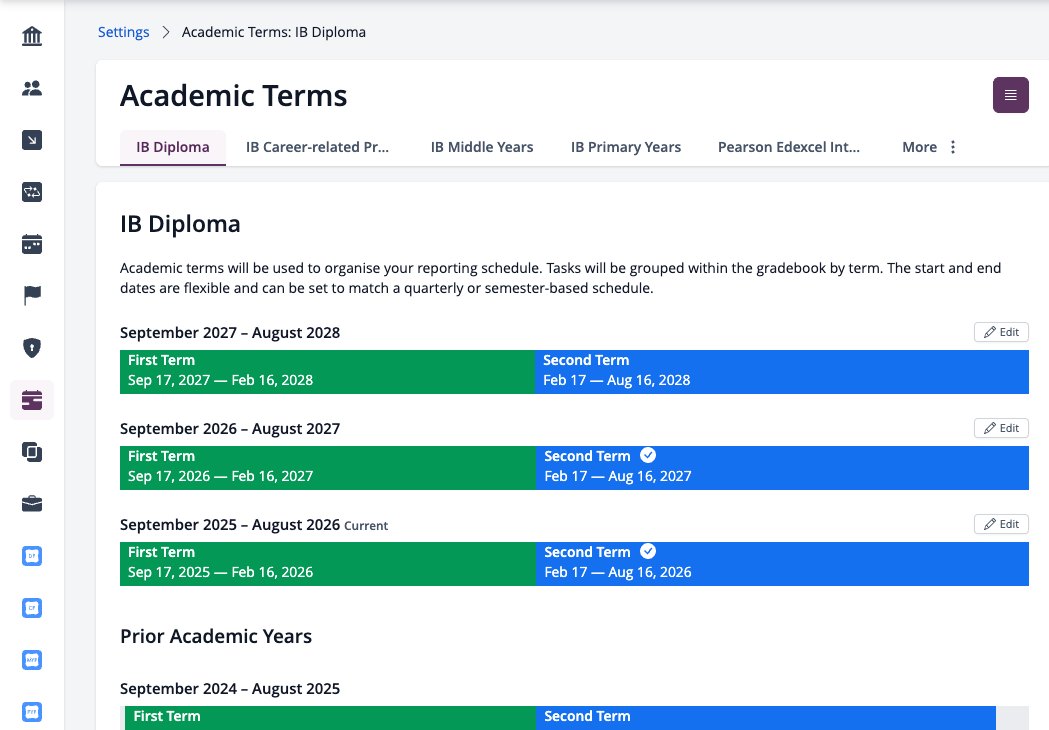Click the IB Diploma section heading
Screen dimensions: 1049x730
(180, 224)
